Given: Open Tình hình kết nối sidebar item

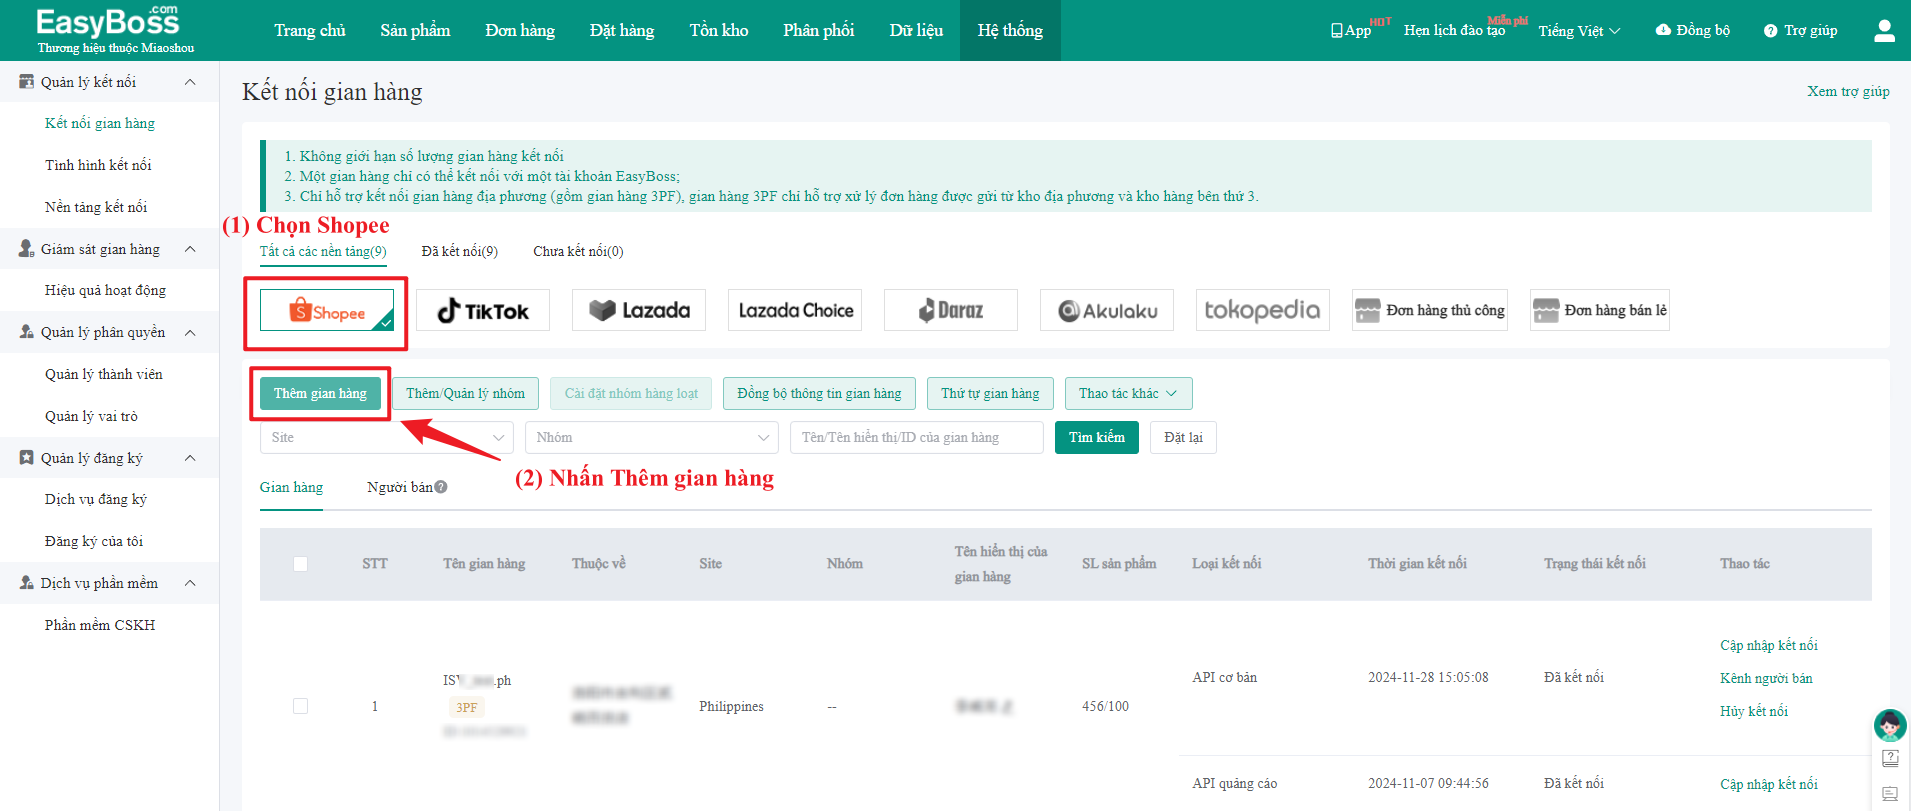Looking at the screenshot, I should 98,165.
